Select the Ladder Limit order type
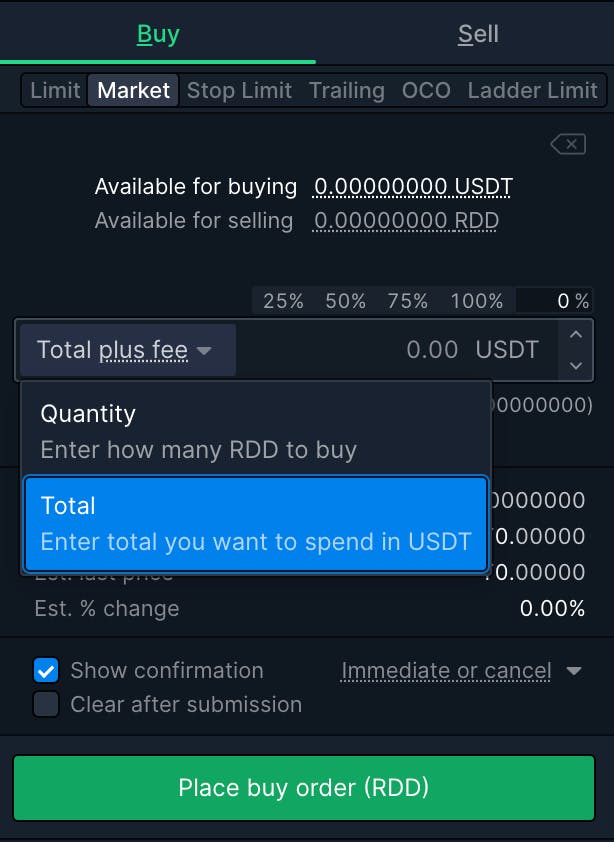 click(532, 90)
